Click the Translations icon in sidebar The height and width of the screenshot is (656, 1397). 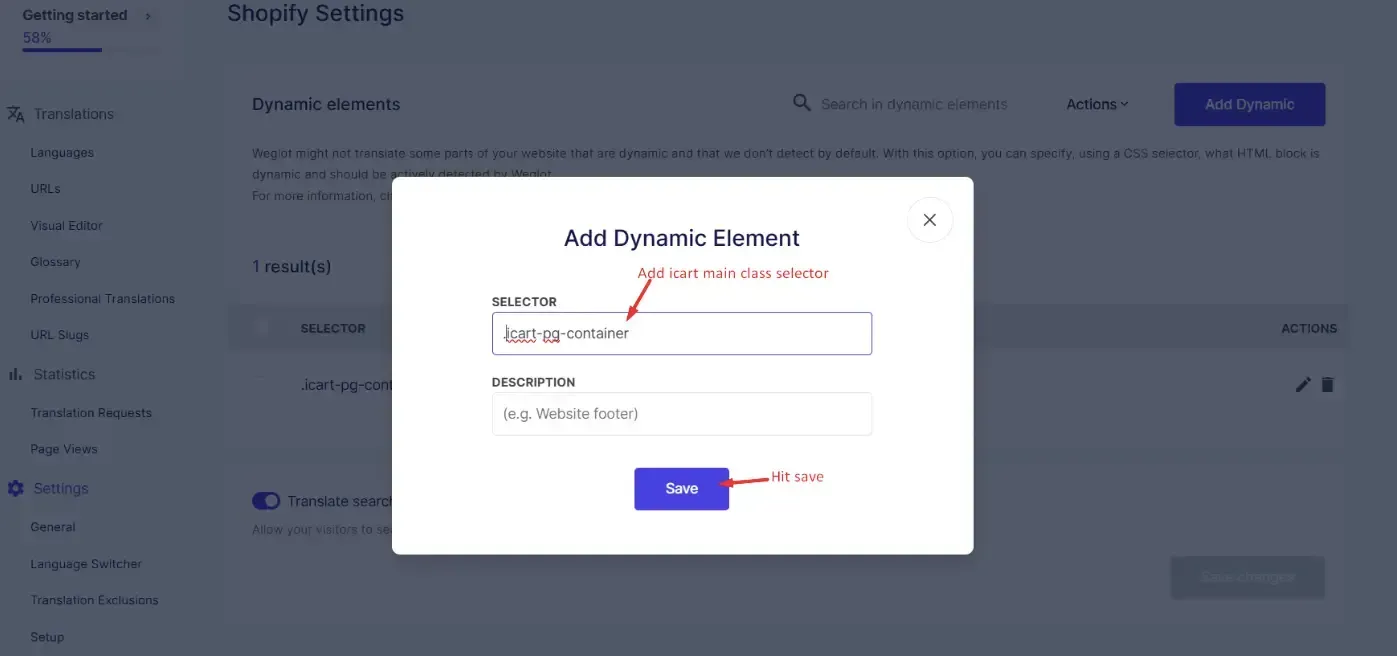point(16,114)
